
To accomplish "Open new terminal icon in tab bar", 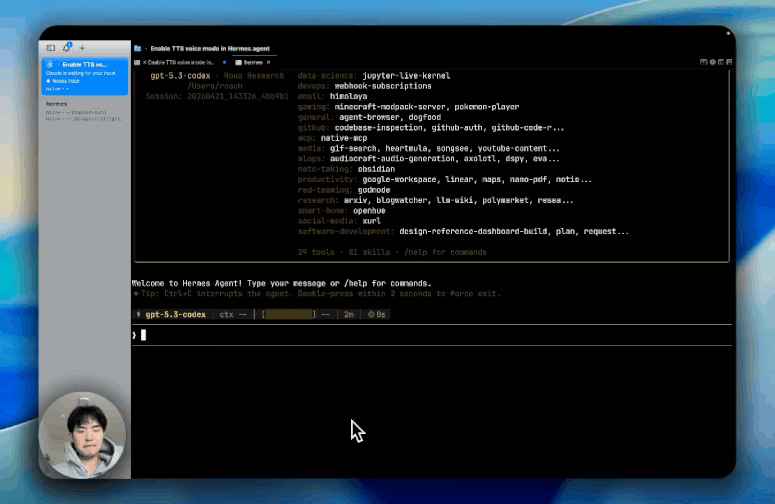I will click(x=703, y=62).
